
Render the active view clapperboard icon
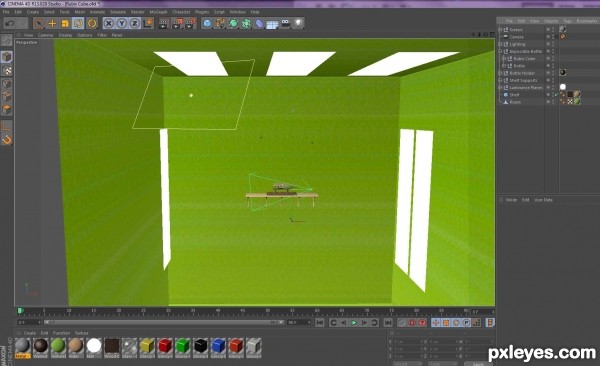[x=164, y=23]
